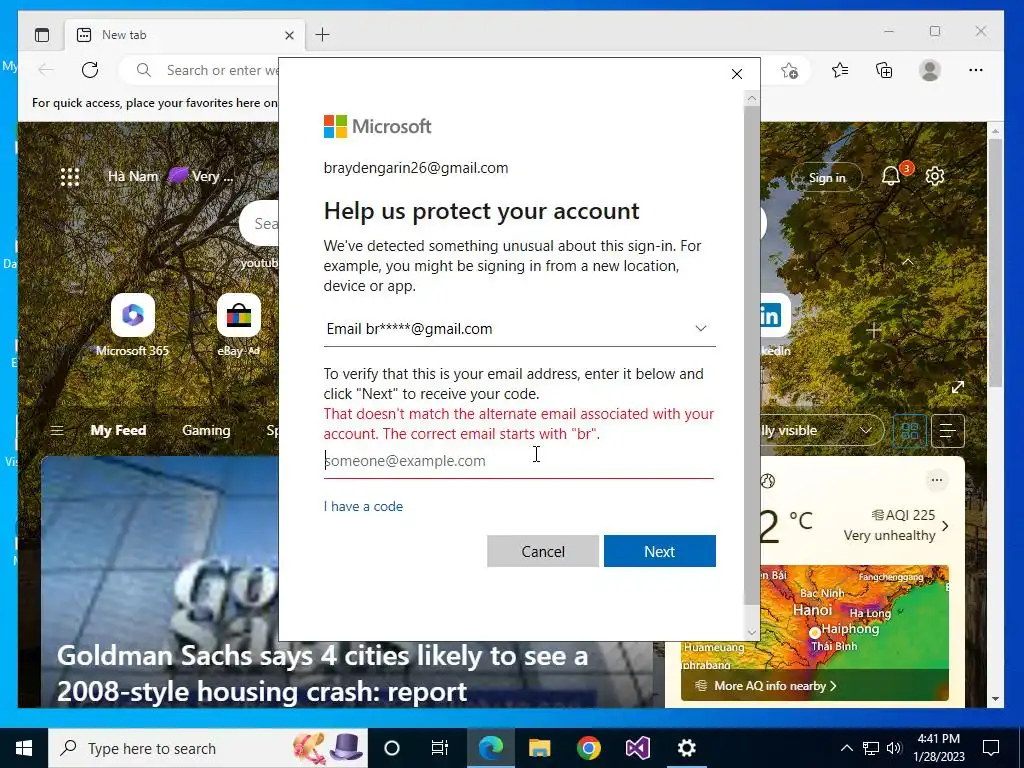1024x768 pixels.
Task: Show hidden system tray icons chevron
Action: click(846, 748)
